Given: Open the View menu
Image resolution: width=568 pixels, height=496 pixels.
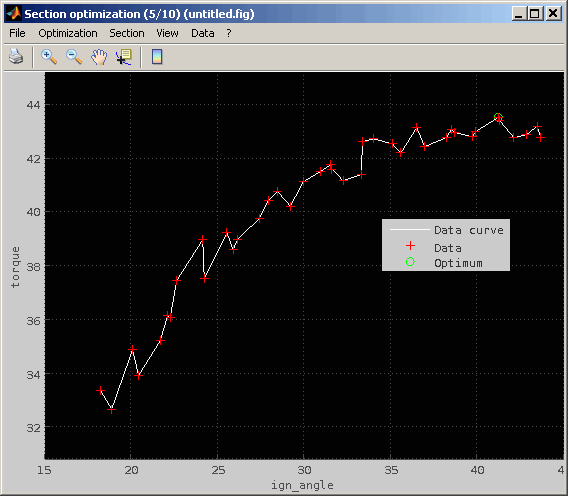Looking at the screenshot, I should [167, 33].
